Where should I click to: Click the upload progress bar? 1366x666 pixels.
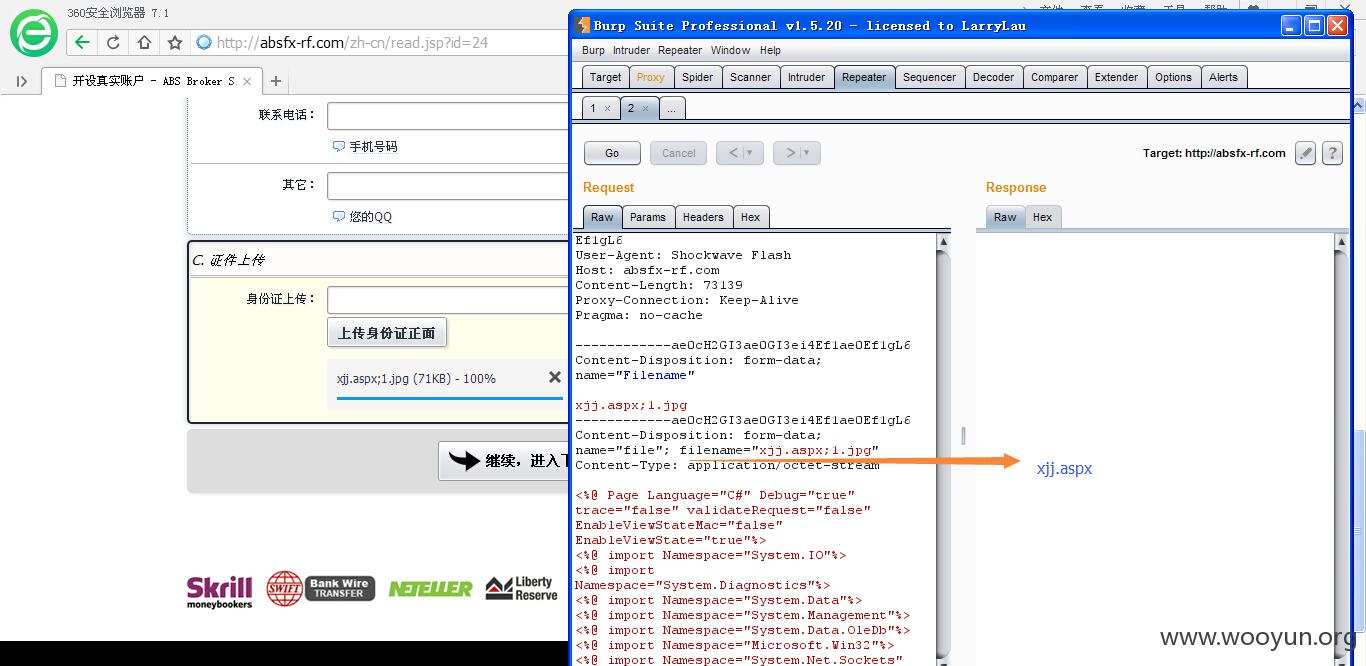coord(450,398)
